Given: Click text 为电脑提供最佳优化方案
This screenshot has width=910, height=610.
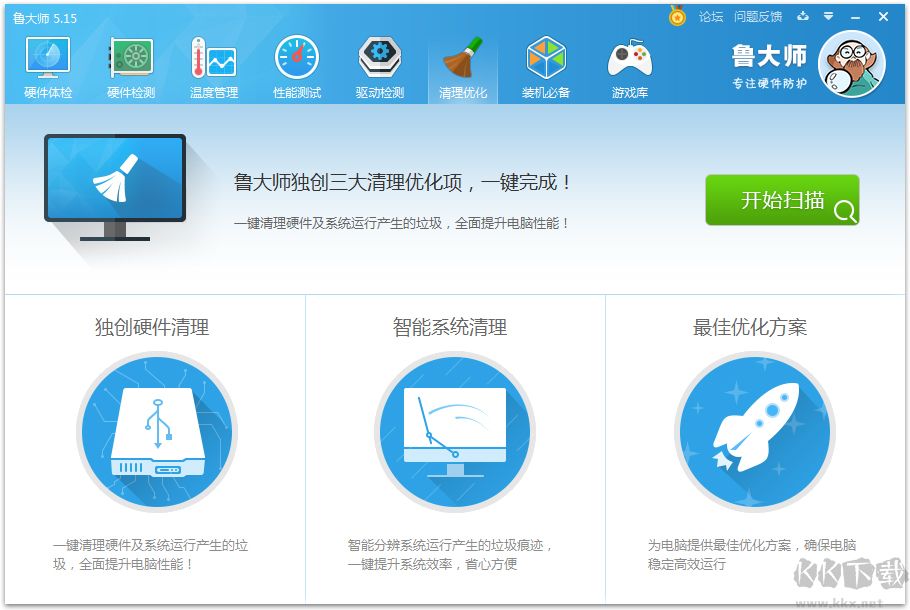Looking at the screenshot, I should [720, 545].
